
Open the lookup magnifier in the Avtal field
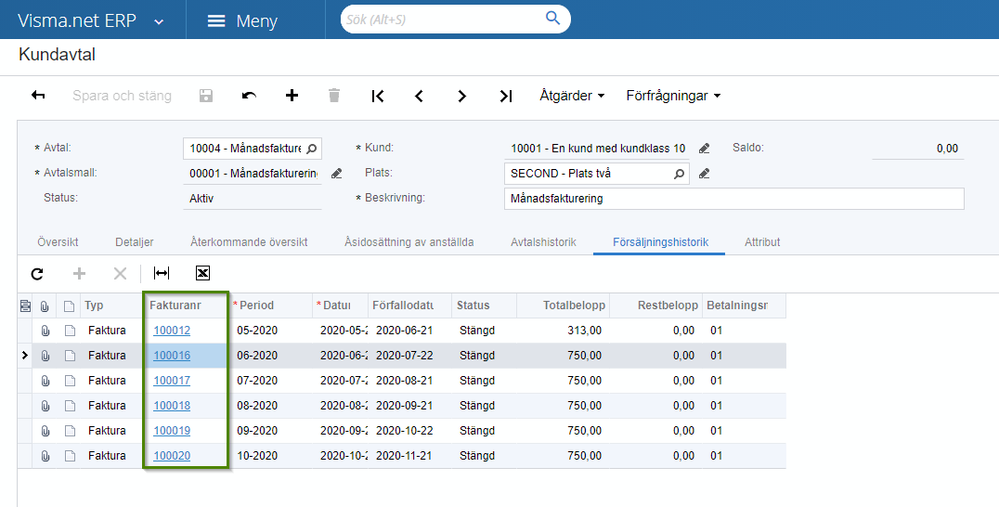[x=312, y=148]
